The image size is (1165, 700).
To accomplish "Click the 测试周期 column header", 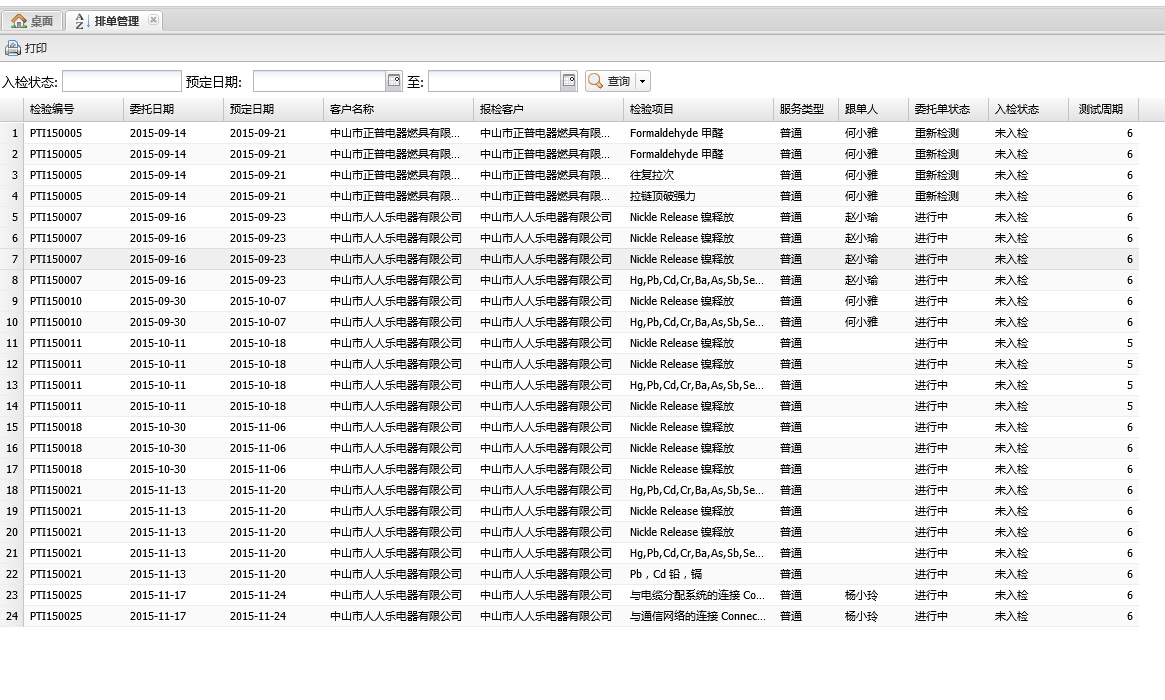I will coord(1100,109).
